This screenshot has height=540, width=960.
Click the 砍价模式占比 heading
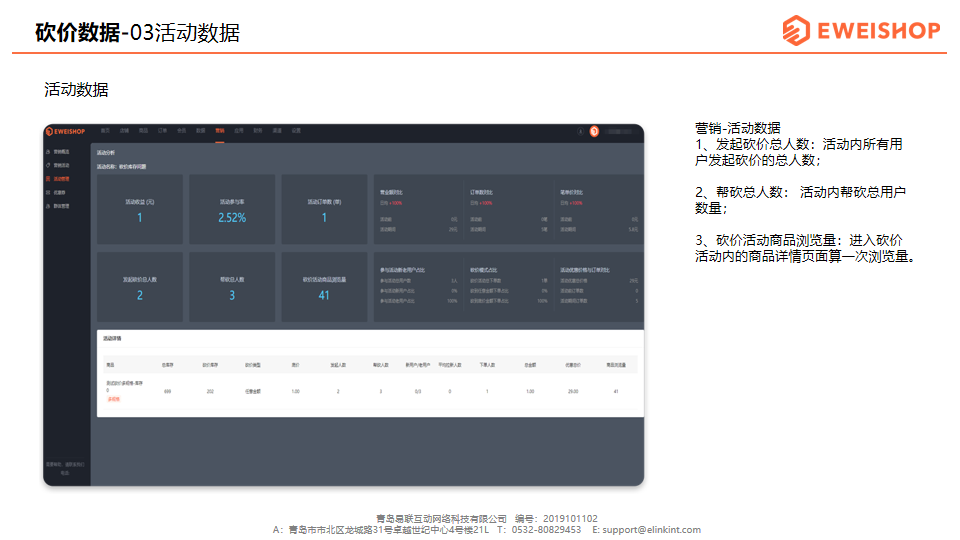(484, 270)
